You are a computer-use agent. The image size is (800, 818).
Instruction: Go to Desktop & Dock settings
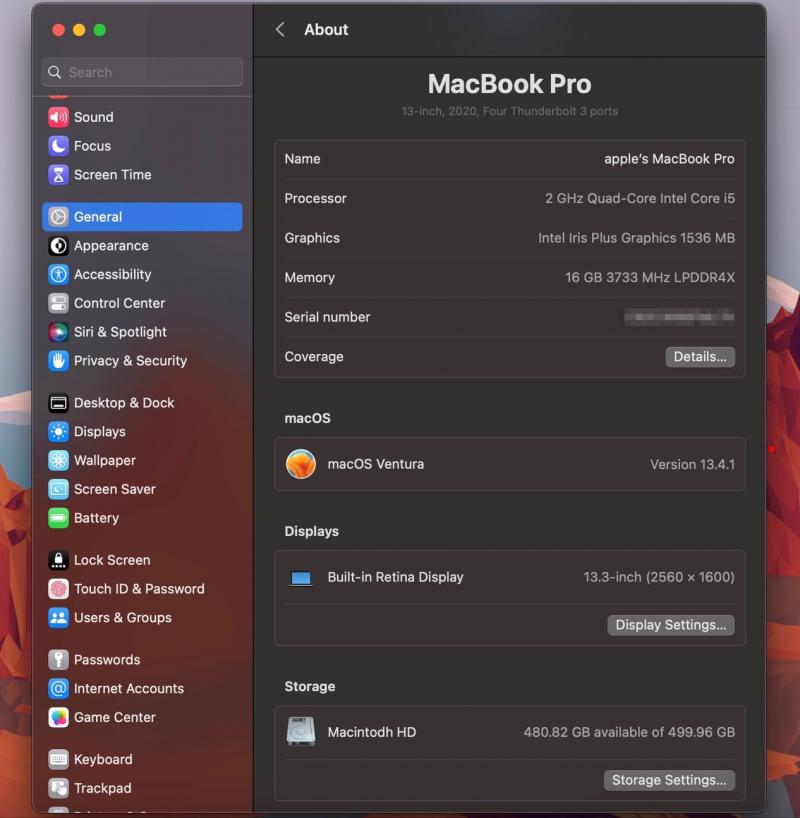(x=124, y=403)
